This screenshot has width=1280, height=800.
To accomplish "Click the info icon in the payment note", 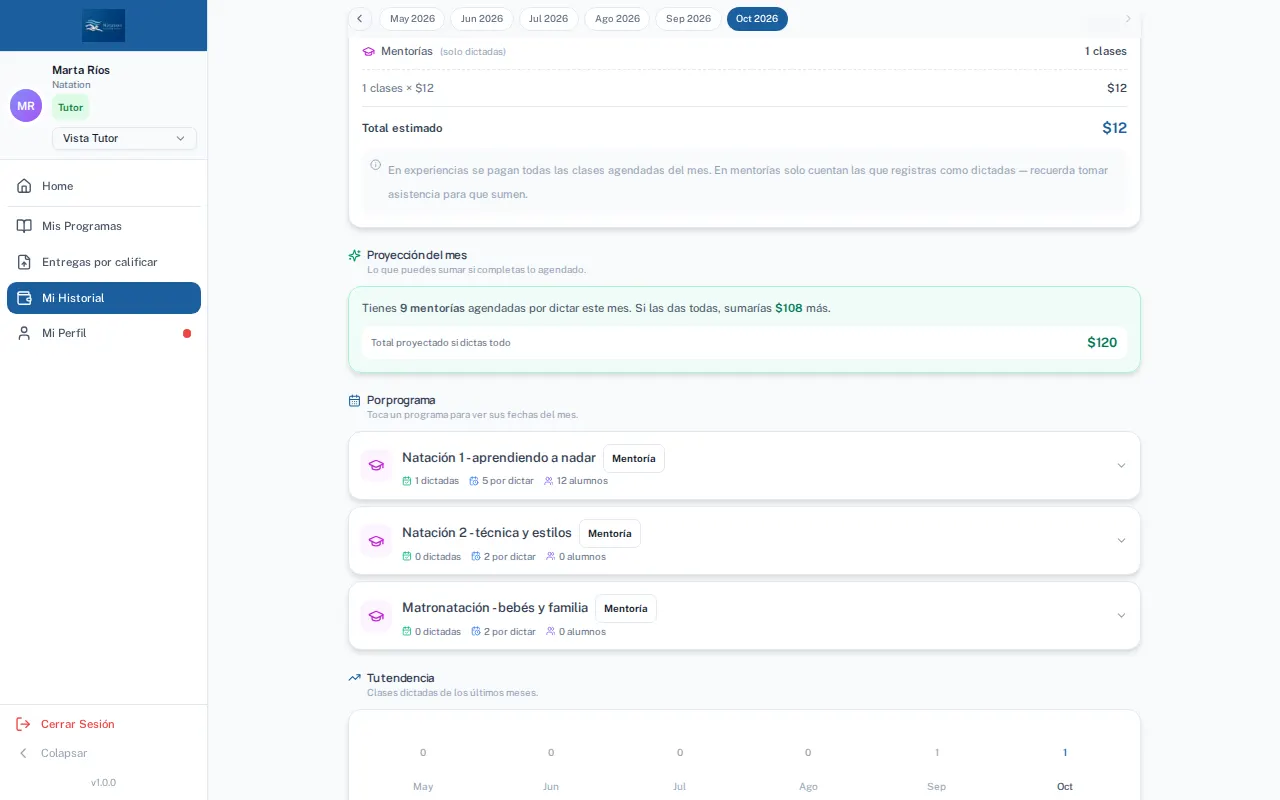I will [376, 165].
